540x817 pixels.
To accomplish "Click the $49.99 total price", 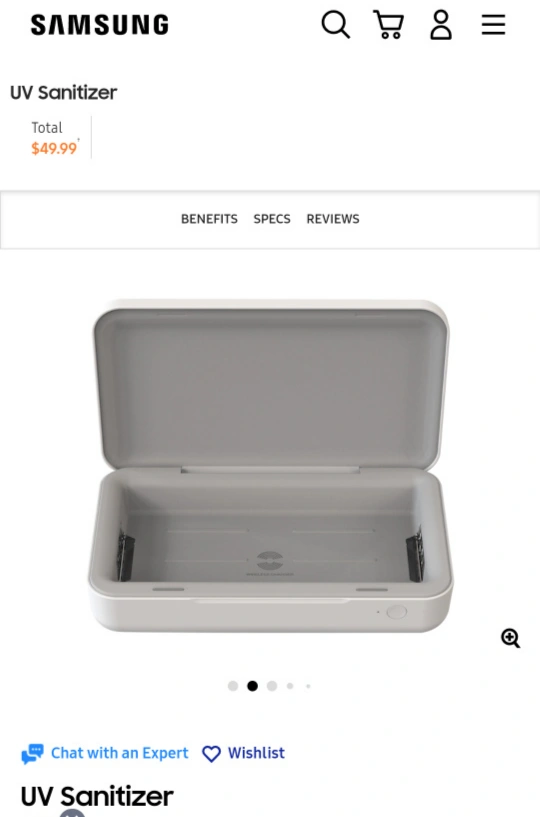I will coord(54,148).
